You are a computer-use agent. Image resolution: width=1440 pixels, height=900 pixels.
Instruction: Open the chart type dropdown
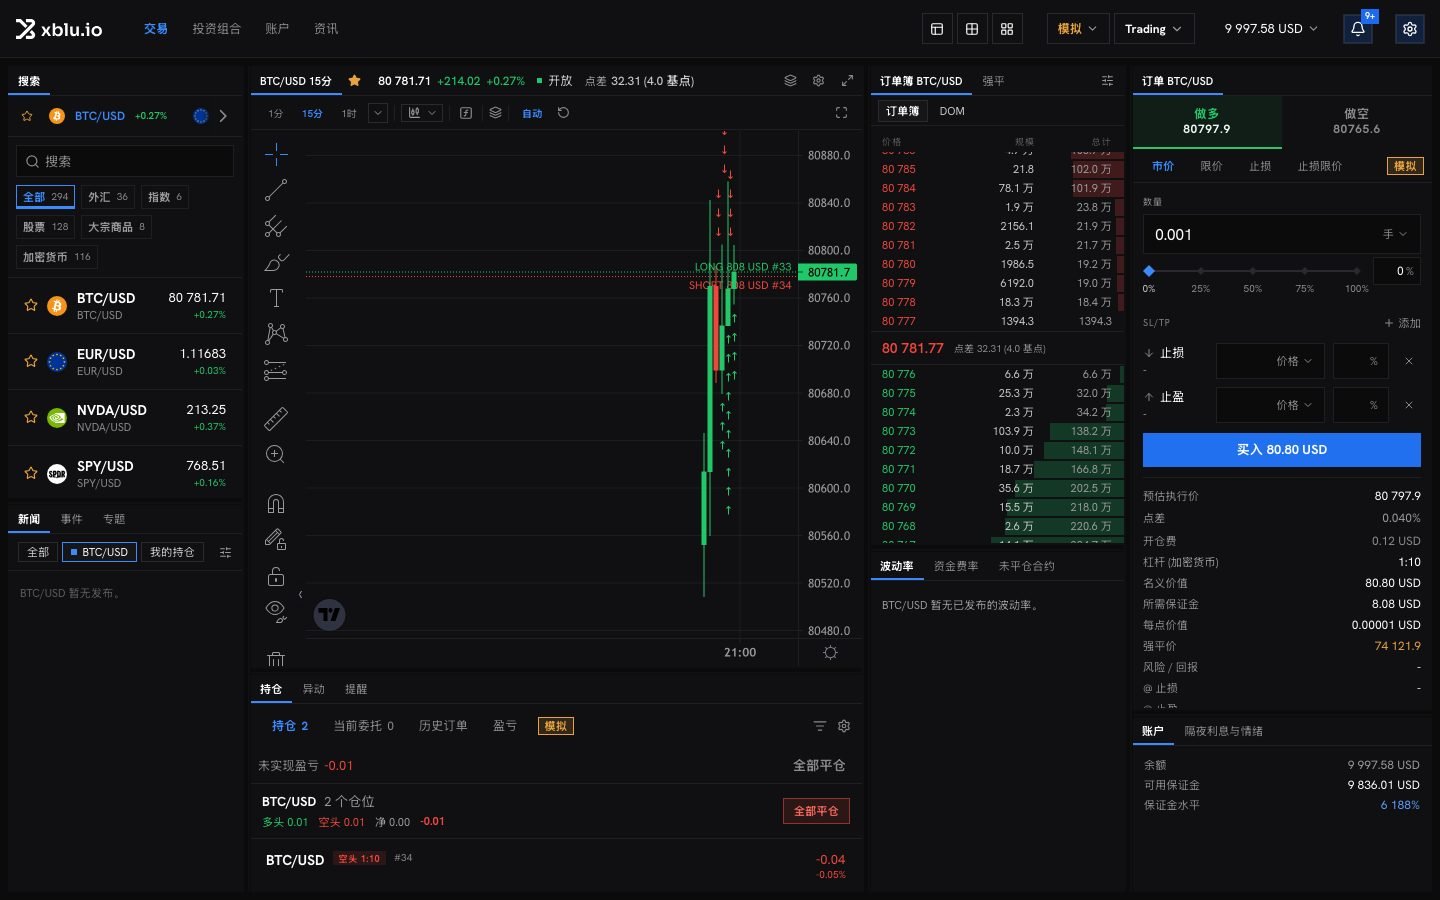click(422, 113)
